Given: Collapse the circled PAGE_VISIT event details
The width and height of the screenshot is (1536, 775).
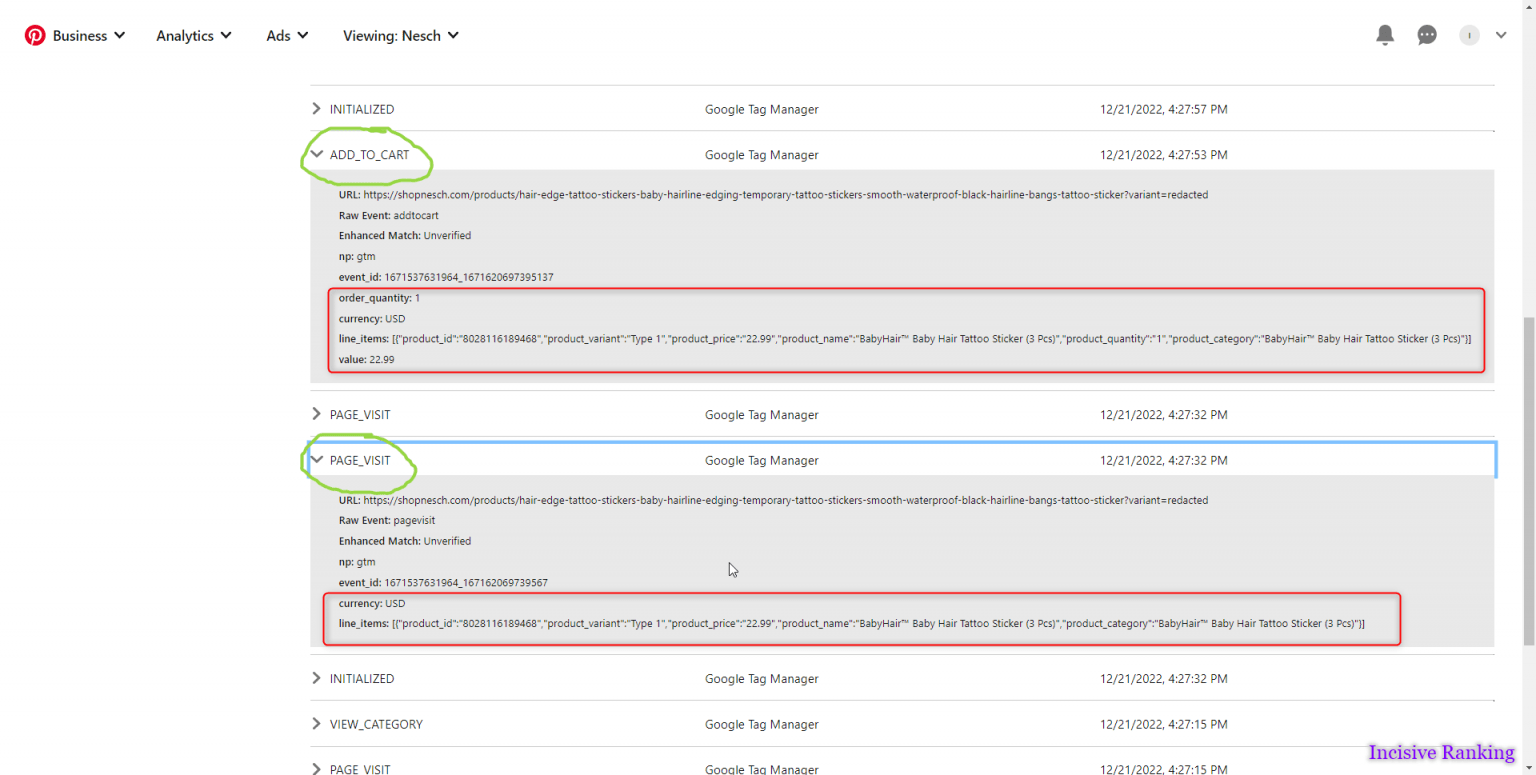Looking at the screenshot, I should [316, 460].
